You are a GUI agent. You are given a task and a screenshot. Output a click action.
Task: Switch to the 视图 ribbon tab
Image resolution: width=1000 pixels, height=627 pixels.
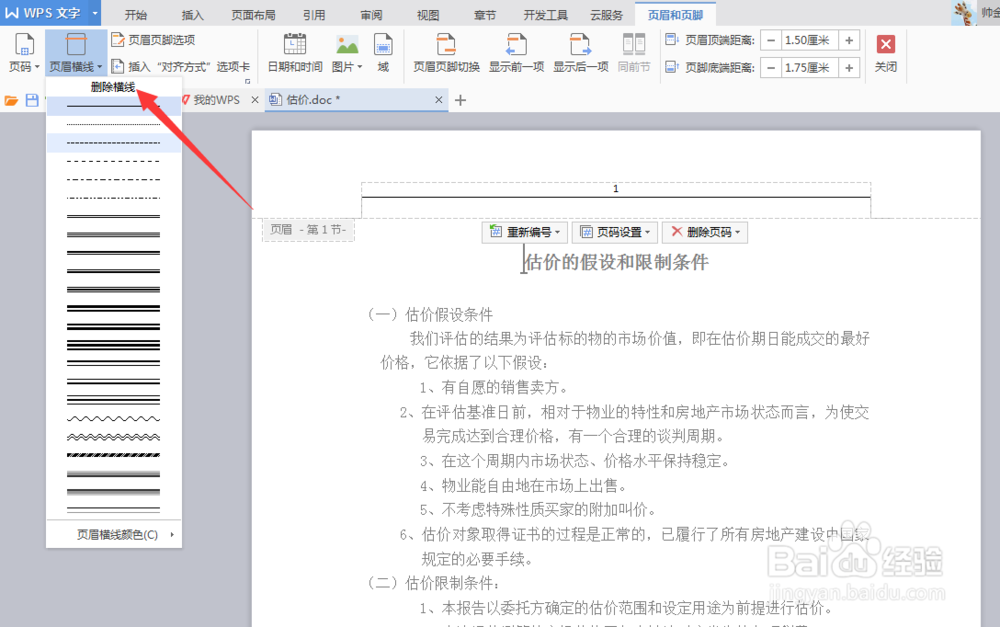[x=428, y=15]
